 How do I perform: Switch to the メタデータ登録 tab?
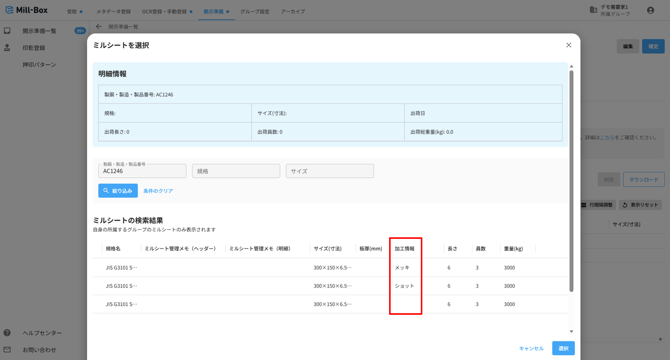pos(113,12)
